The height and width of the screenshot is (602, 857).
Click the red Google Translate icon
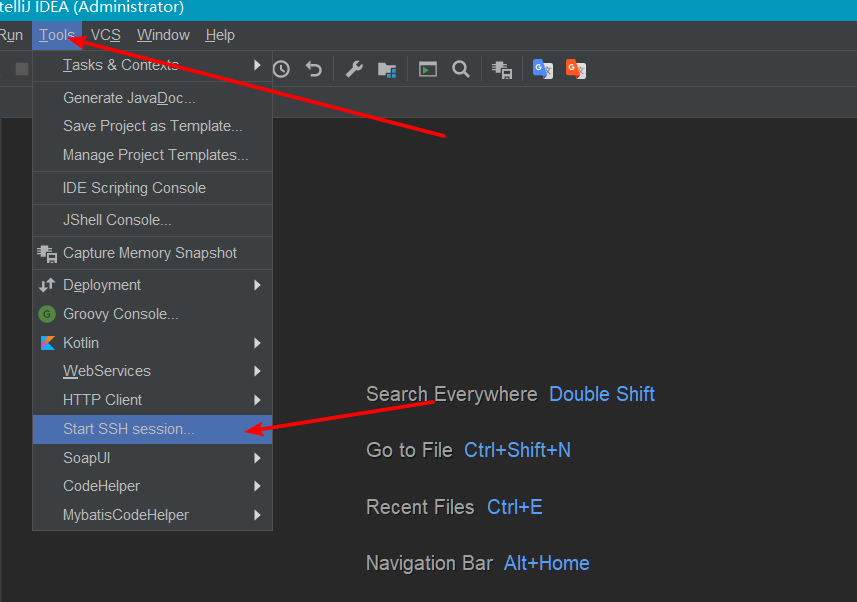[576, 69]
